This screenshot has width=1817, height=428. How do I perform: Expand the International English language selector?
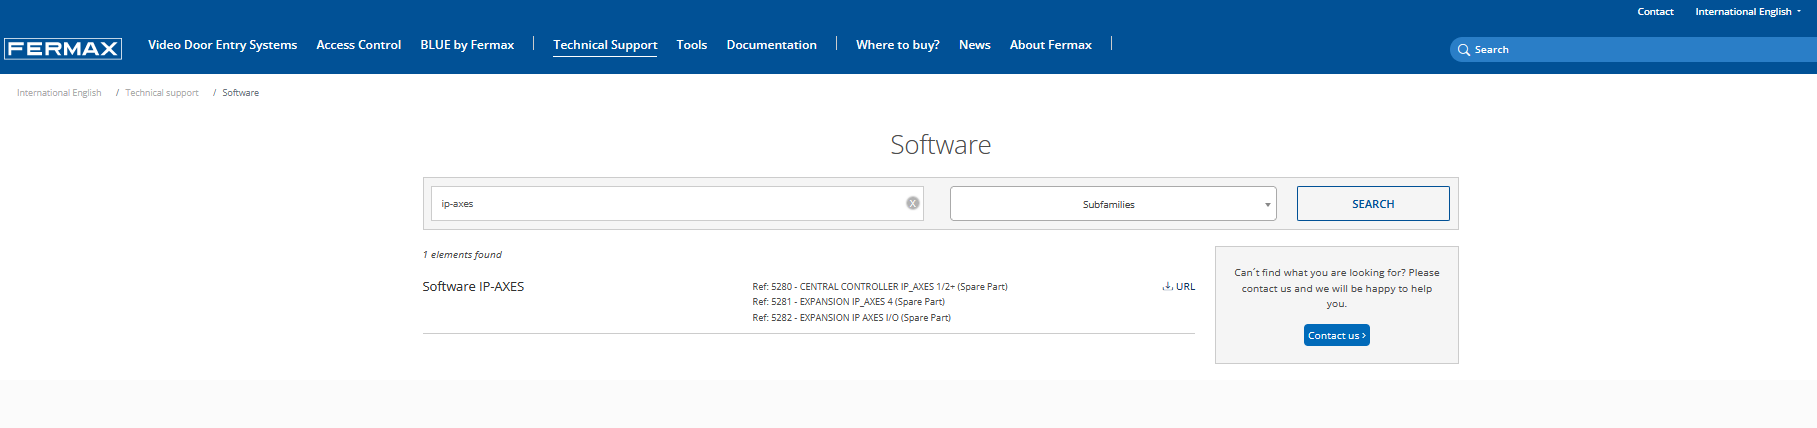(1747, 12)
